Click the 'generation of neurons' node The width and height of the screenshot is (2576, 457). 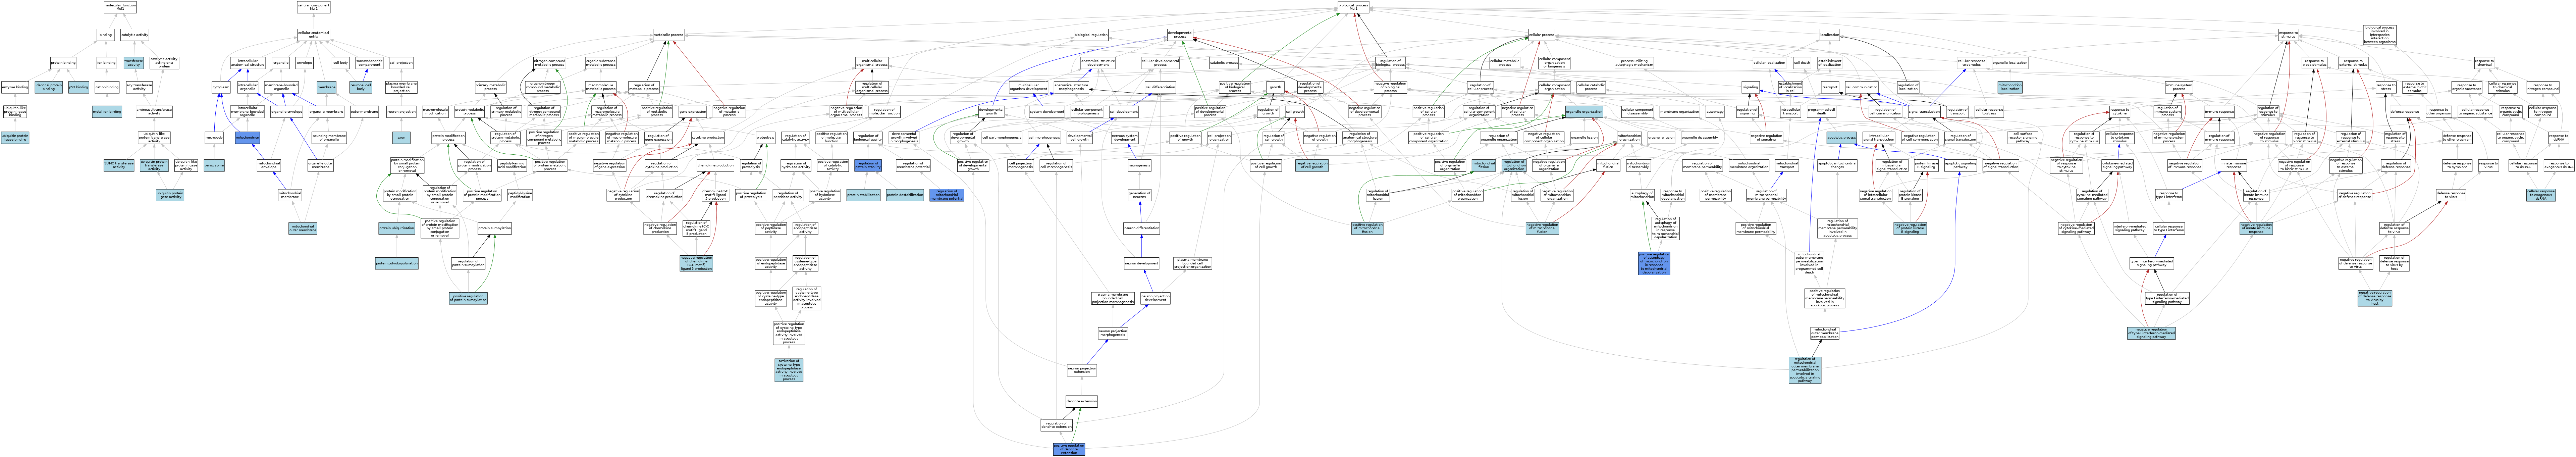click(x=1140, y=195)
